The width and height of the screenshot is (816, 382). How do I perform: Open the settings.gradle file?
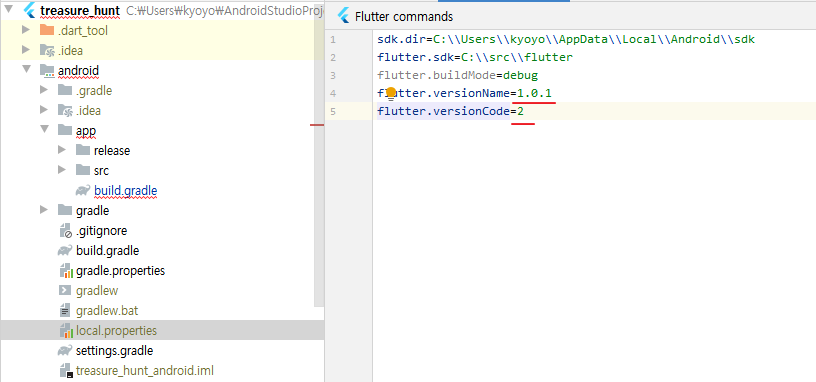(x=114, y=351)
